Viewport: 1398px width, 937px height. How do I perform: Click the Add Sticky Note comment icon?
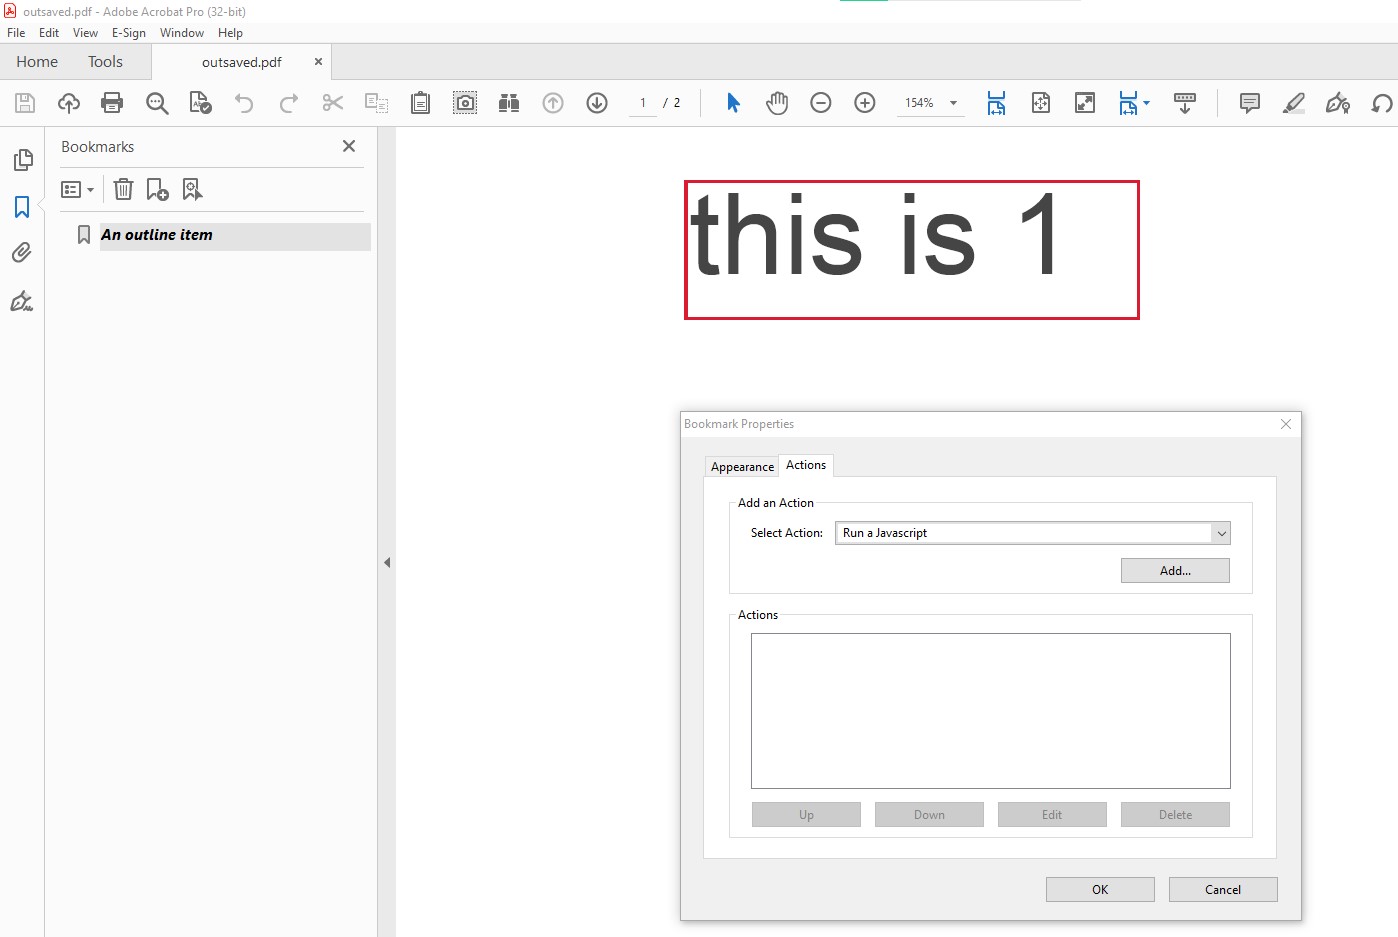[x=1248, y=103]
